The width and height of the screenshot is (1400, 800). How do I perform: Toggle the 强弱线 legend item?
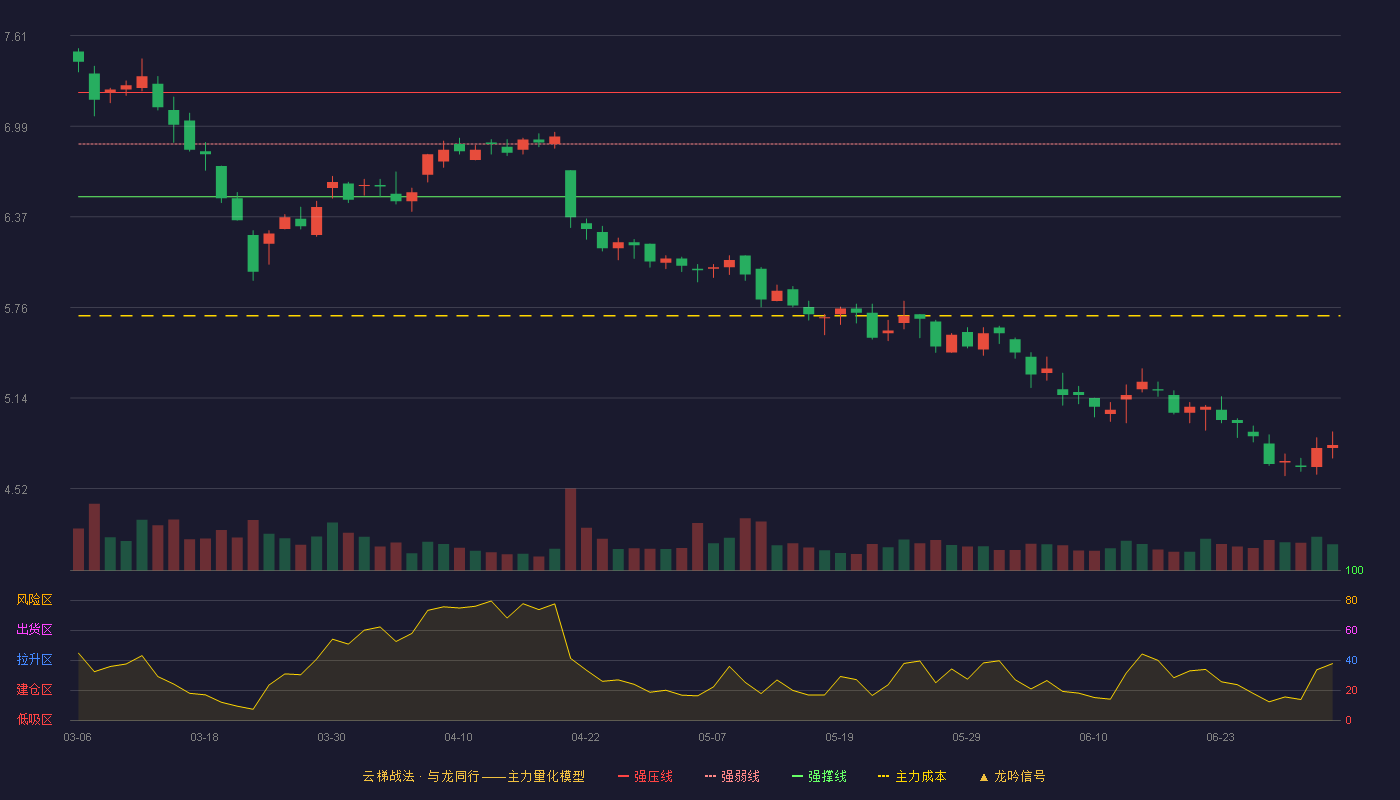[x=732, y=776]
